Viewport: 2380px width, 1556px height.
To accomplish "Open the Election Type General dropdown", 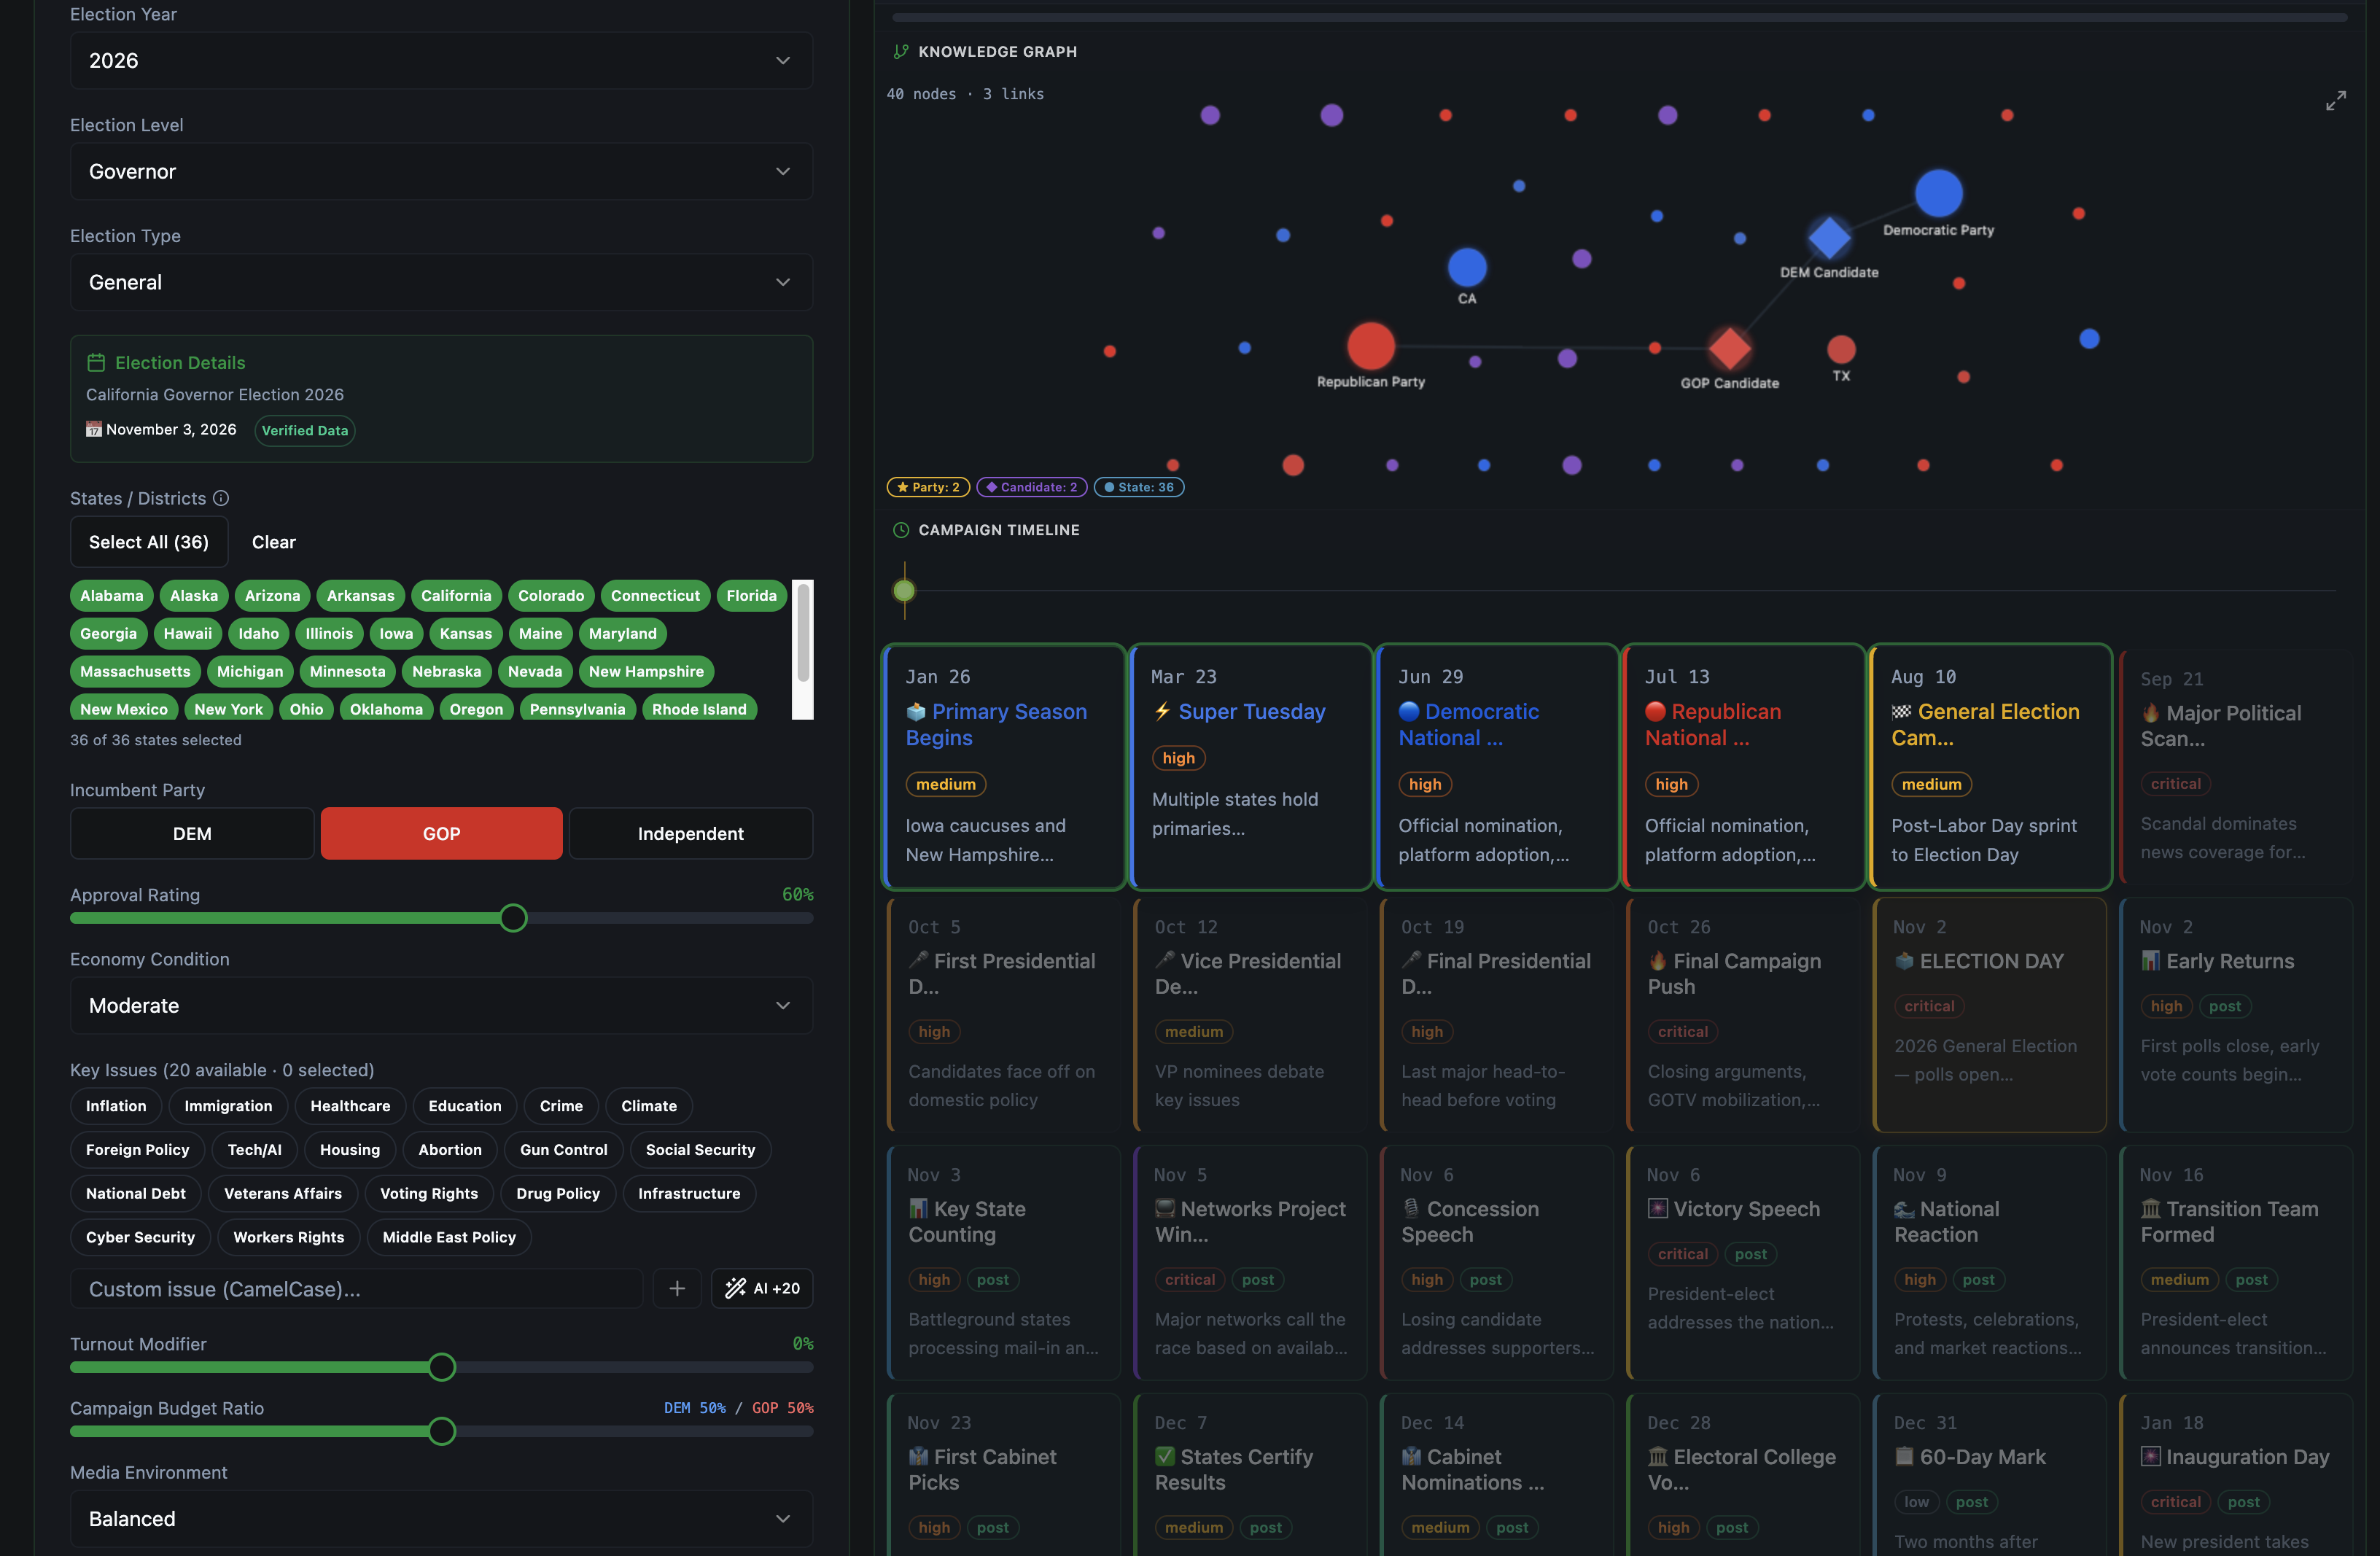I will [441, 283].
